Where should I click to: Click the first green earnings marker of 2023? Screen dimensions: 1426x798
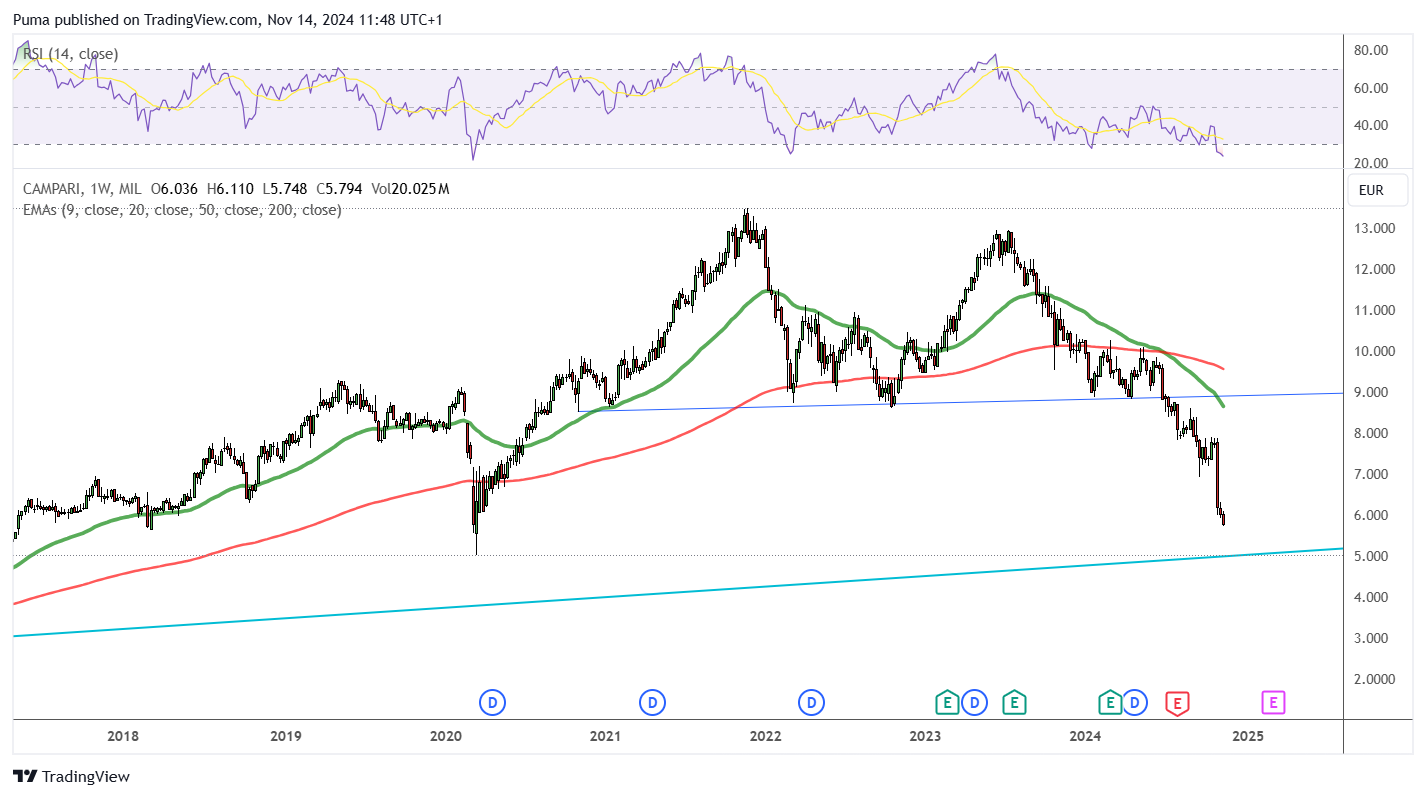(947, 703)
